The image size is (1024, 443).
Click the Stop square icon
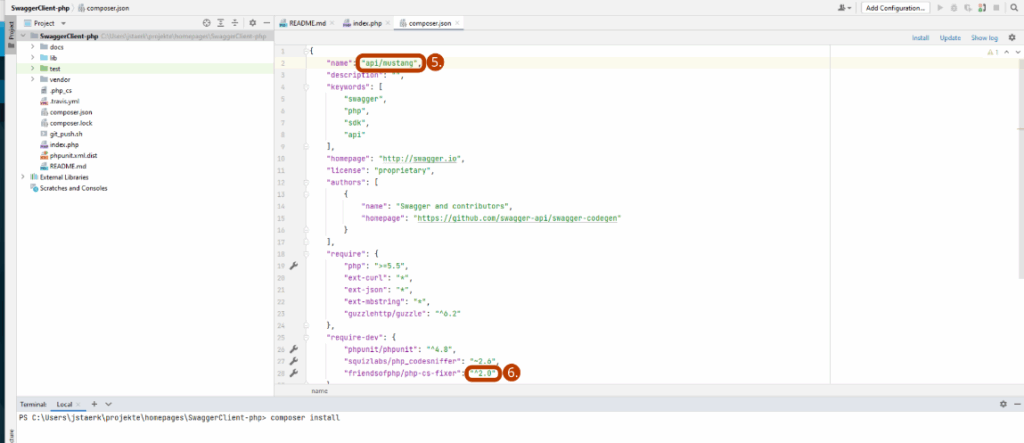[x=996, y=8]
